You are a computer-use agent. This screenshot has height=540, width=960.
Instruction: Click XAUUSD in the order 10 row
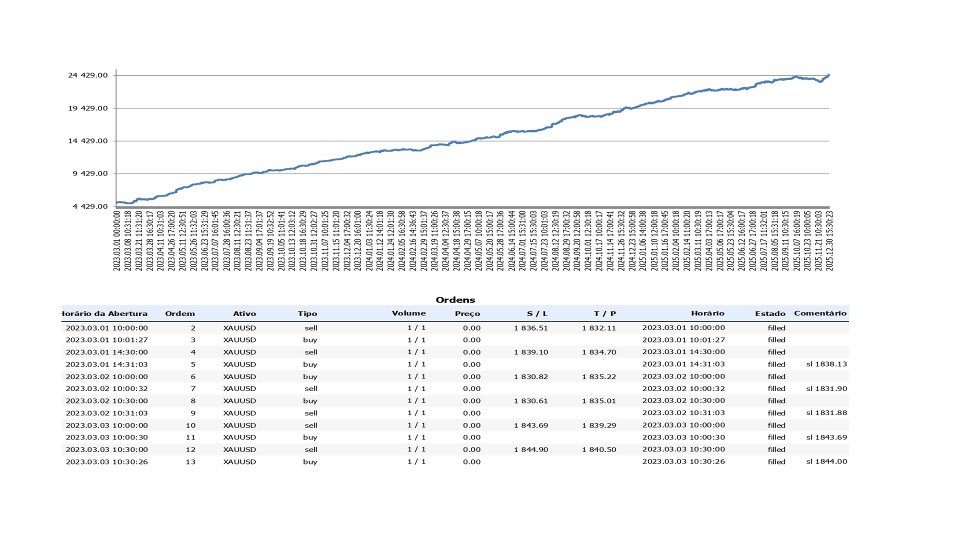point(239,425)
